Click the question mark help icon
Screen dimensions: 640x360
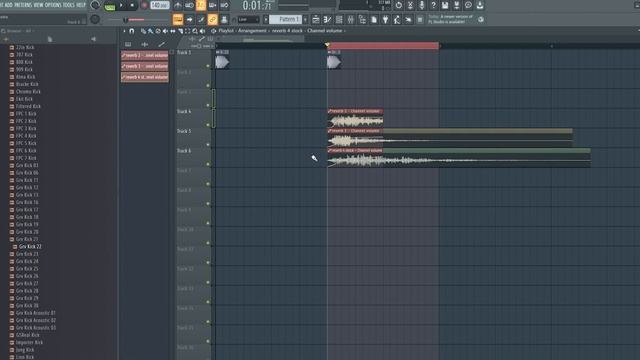433,5
